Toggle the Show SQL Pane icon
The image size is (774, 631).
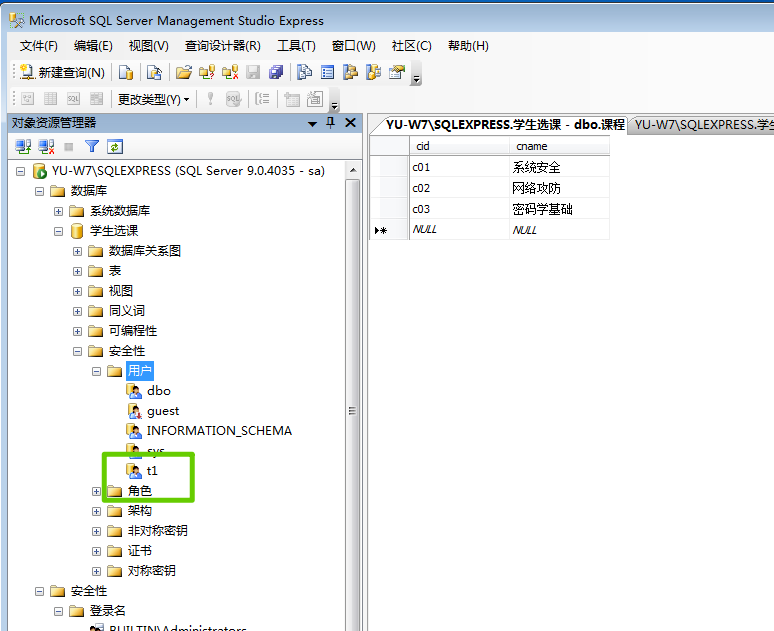point(73,99)
